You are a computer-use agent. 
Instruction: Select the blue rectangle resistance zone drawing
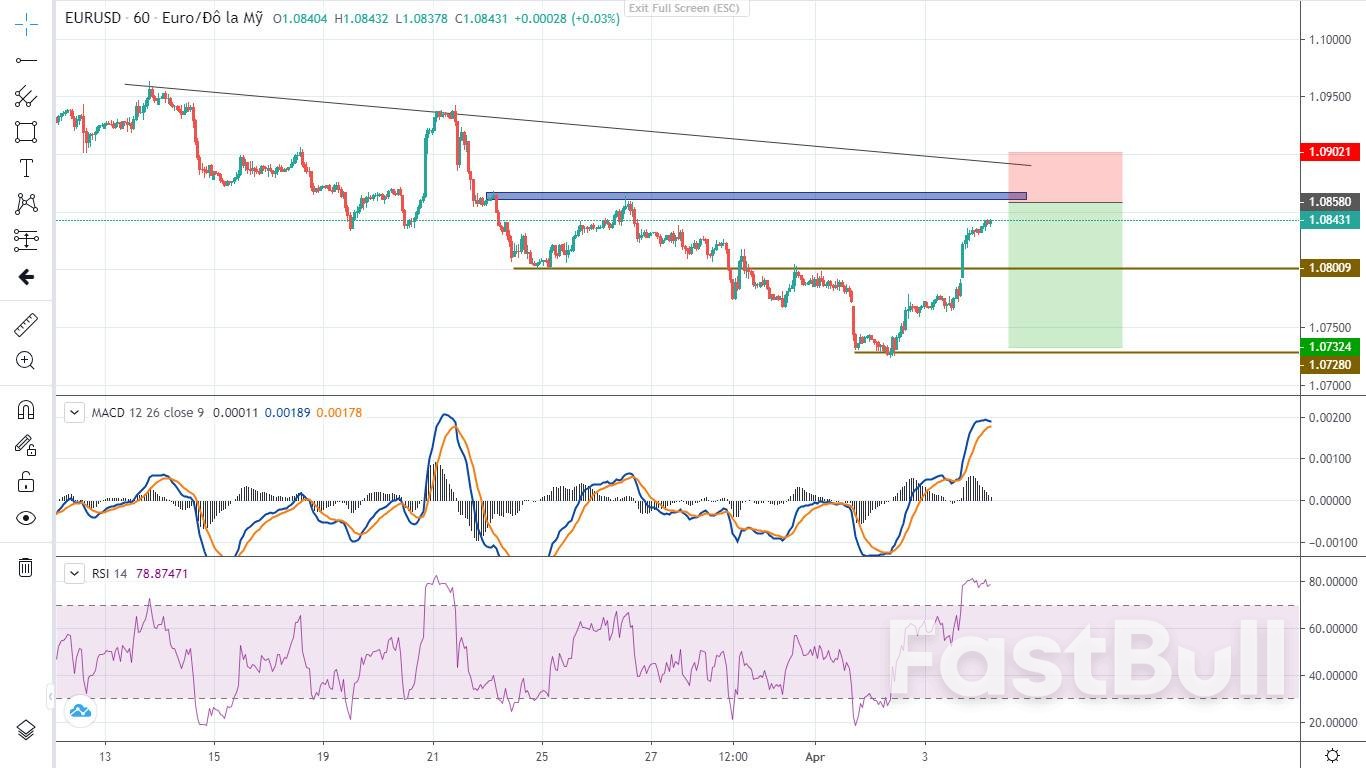pyautogui.click(x=756, y=196)
